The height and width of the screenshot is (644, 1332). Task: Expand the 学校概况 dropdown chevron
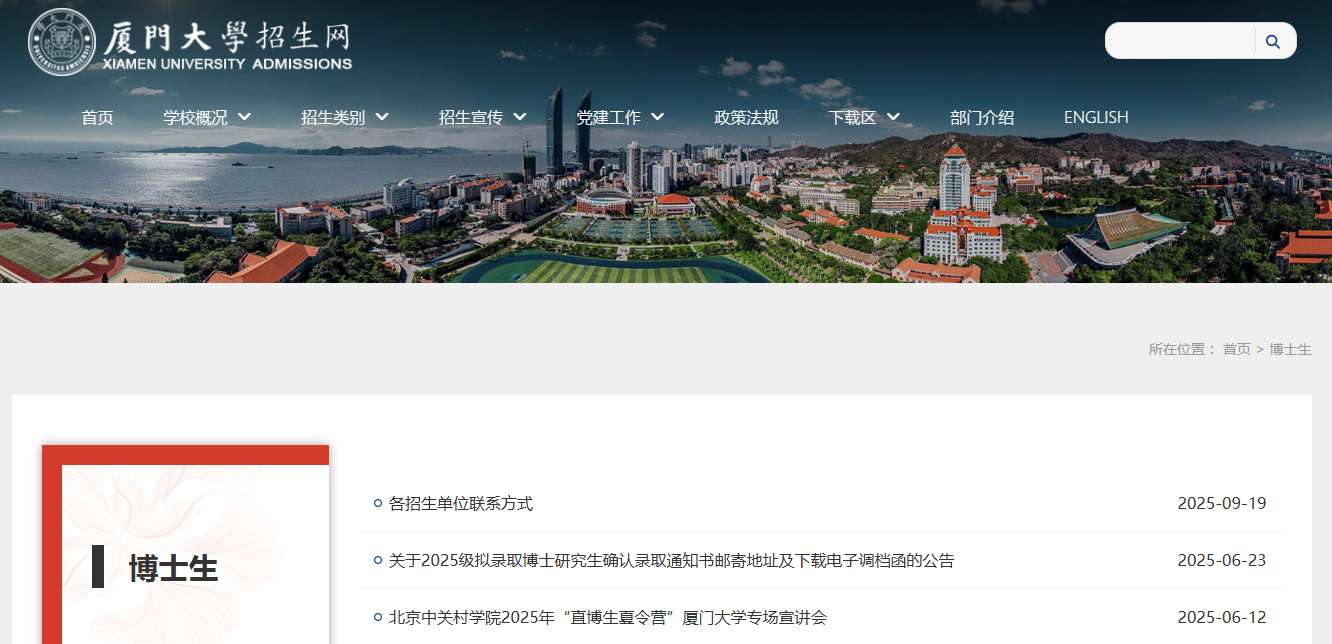245,117
